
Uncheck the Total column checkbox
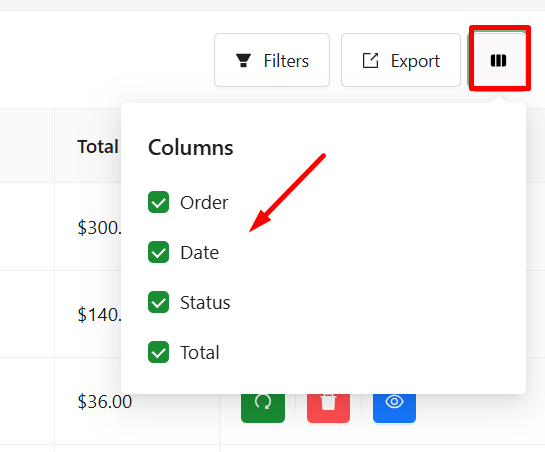click(x=158, y=352)
